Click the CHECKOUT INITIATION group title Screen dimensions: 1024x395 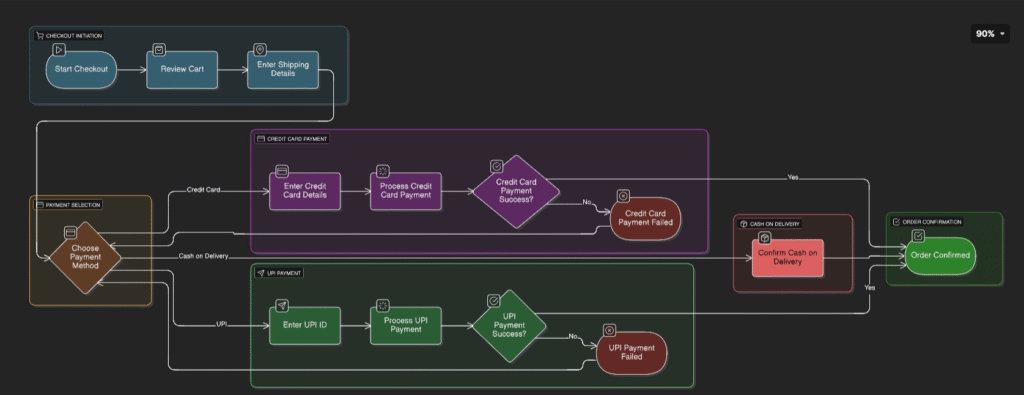[74, 36]
